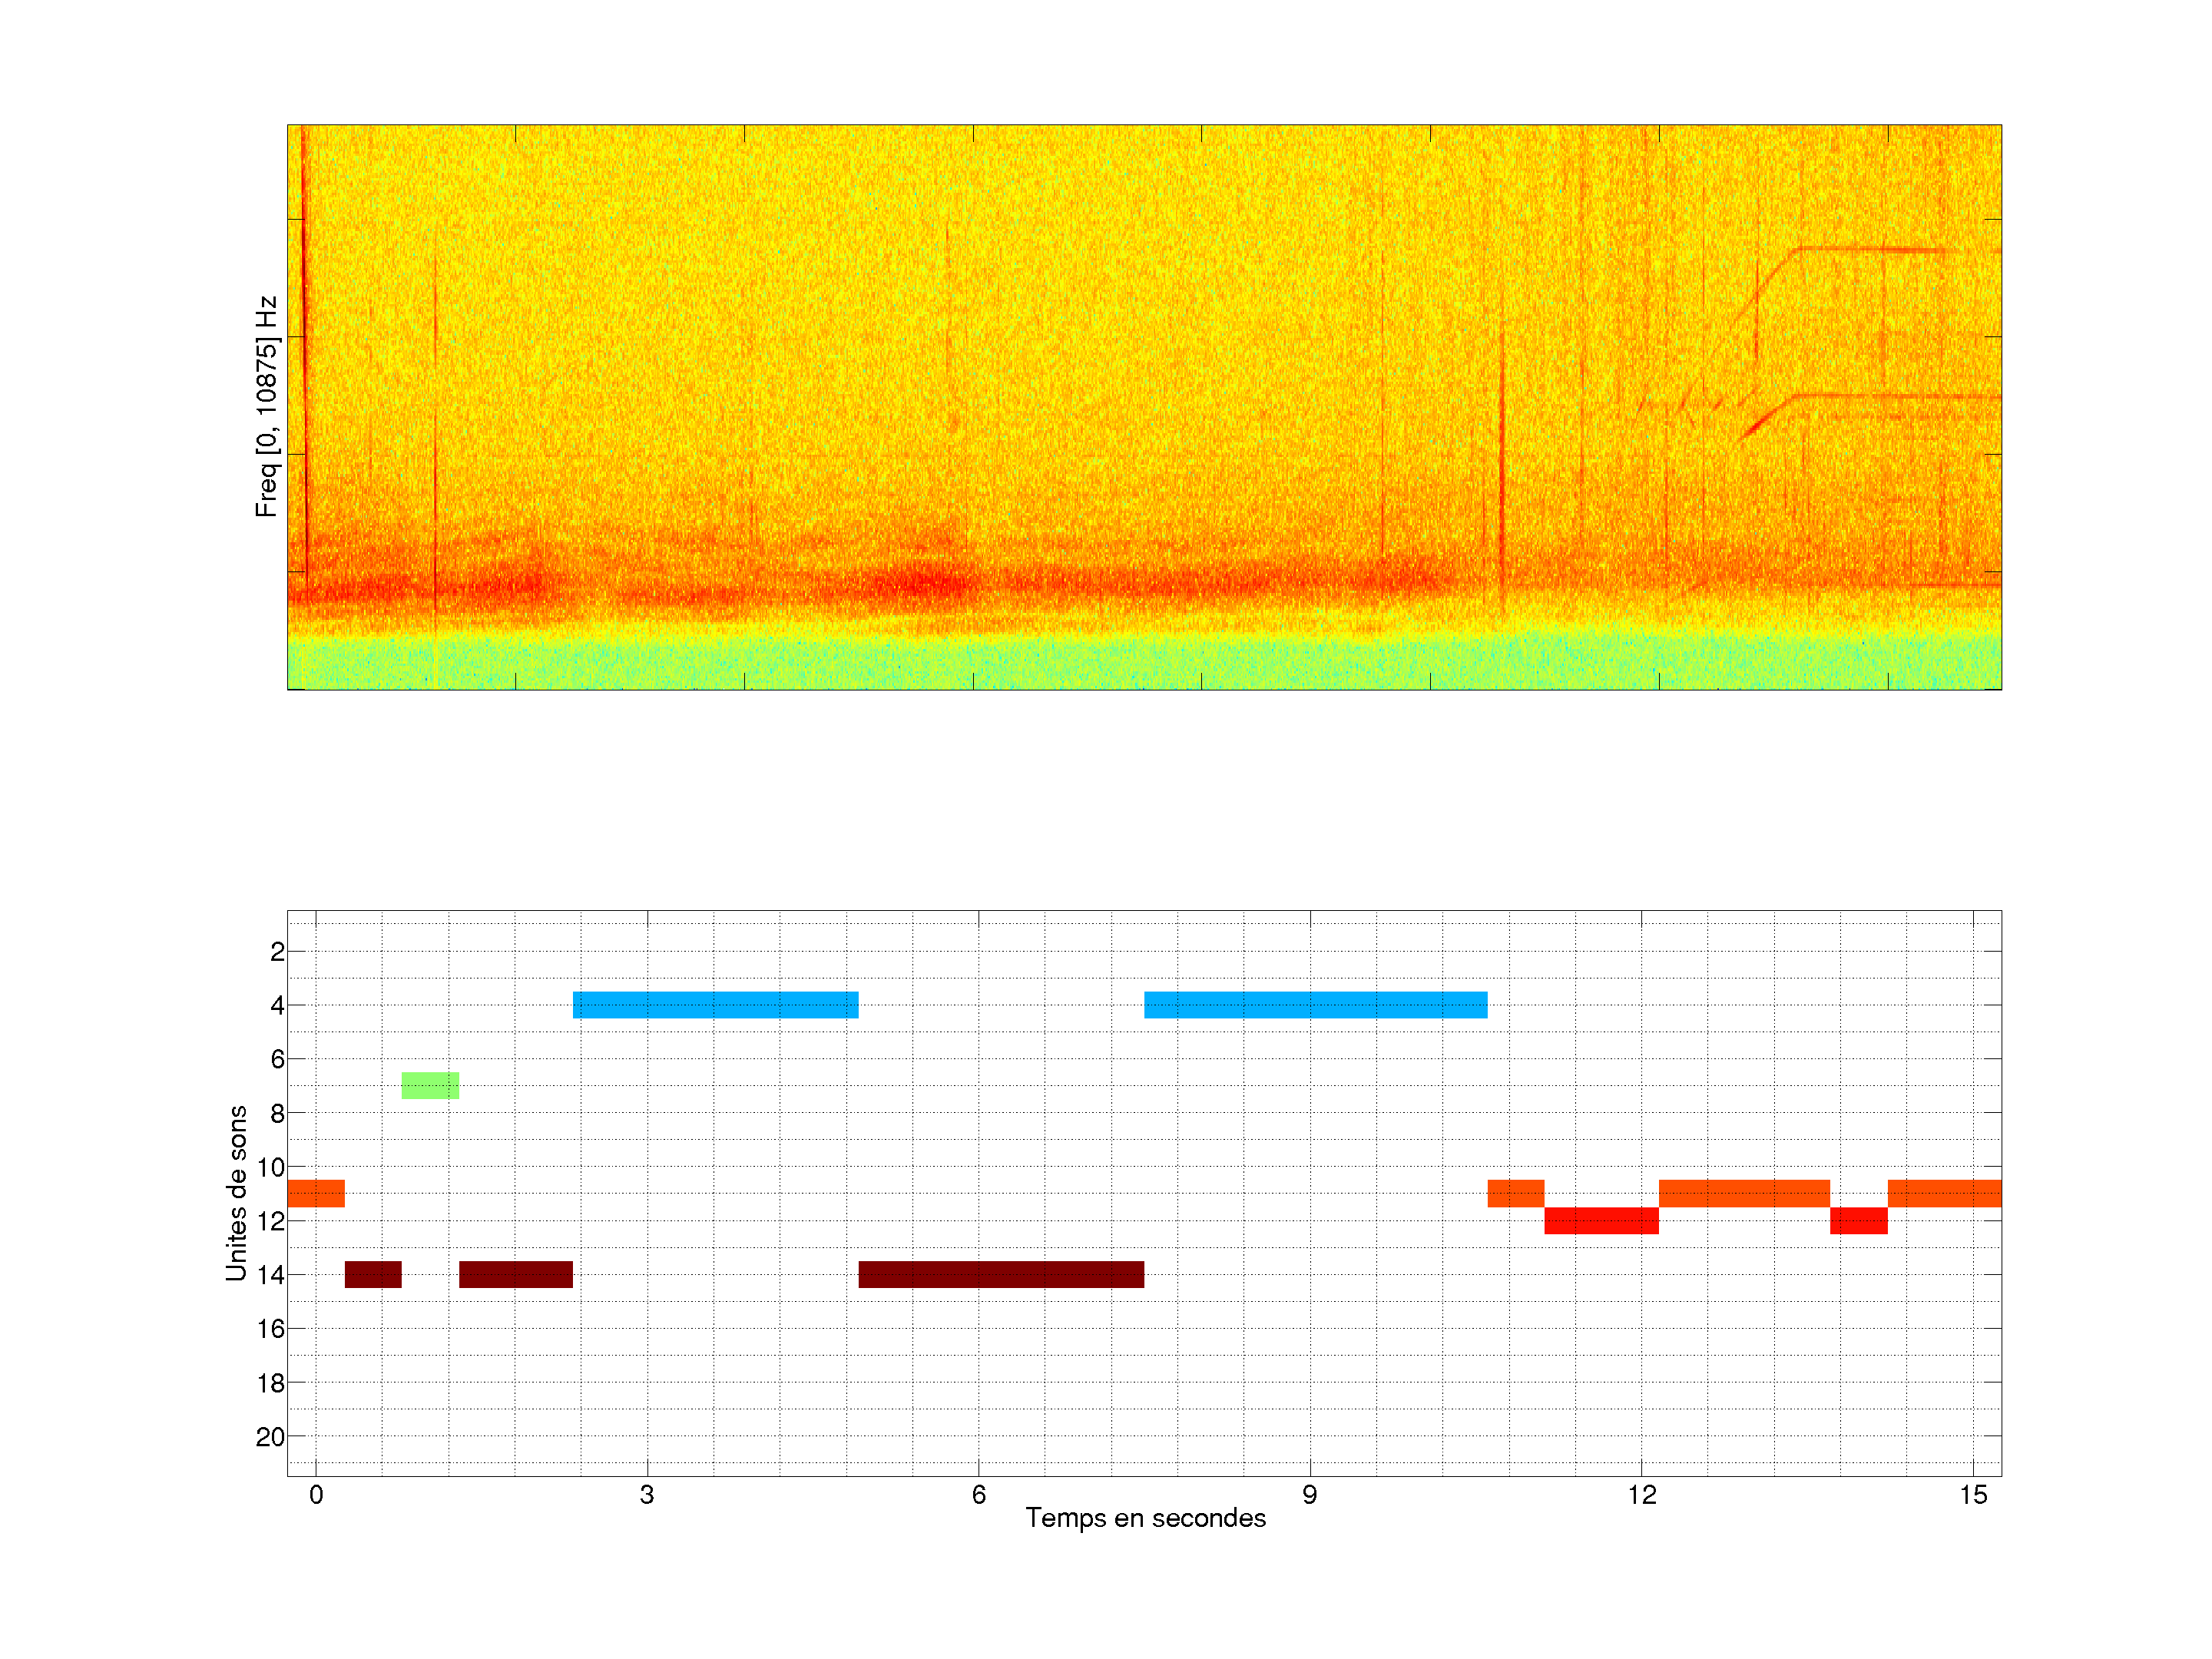The height and width of the screenshot is (1659, 2212).
Task: Click the 'Unites de sons' axis label
Action: [237, 1192]
